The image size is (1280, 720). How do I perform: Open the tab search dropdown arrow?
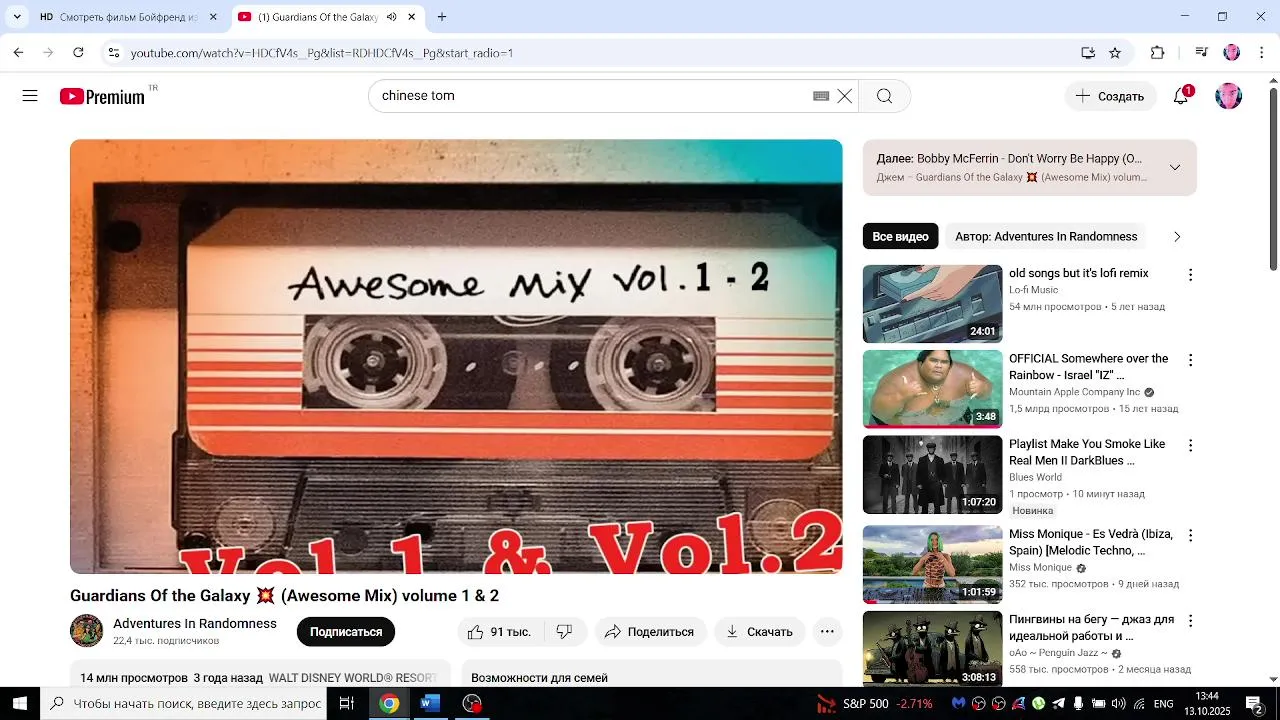coord(17,17)
